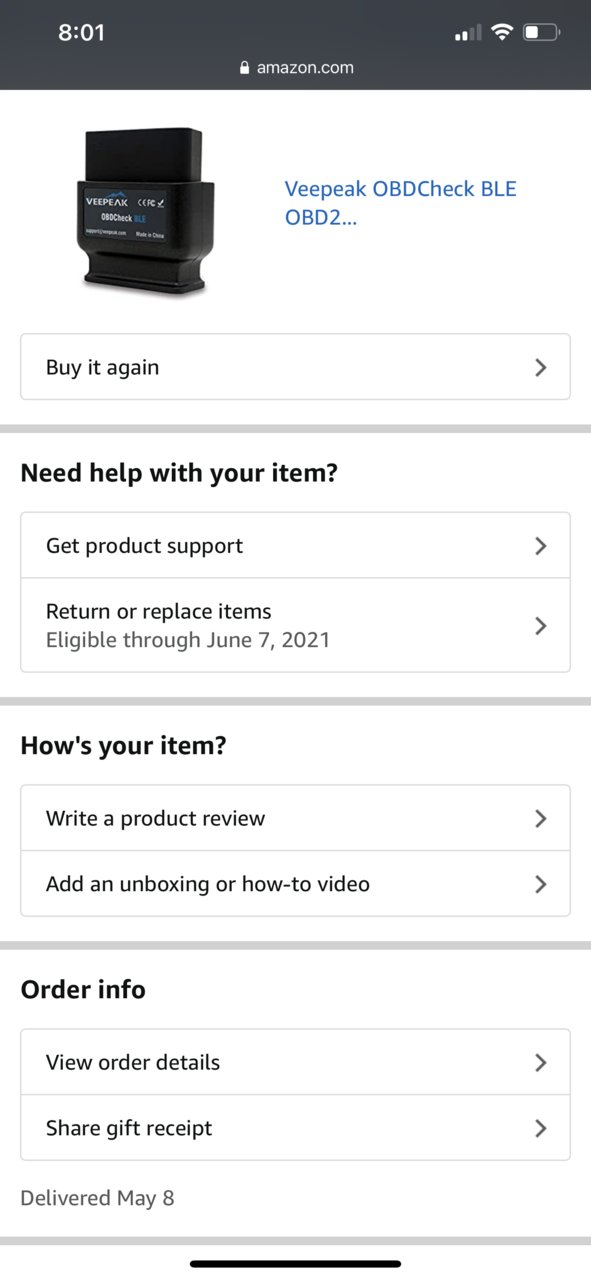Image resolution: width=591 pixels, height=1279 pixels.
Task: Tap the chevron beside Return or replace items
Action: 540,625
